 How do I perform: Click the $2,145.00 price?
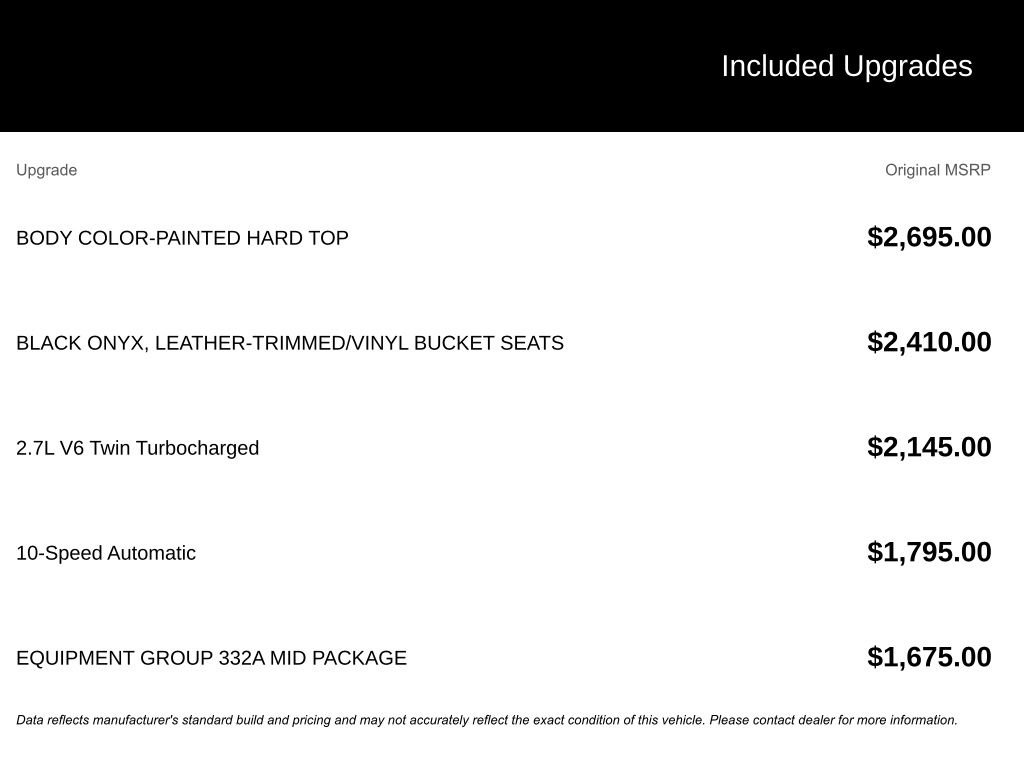tap(929, 447)
